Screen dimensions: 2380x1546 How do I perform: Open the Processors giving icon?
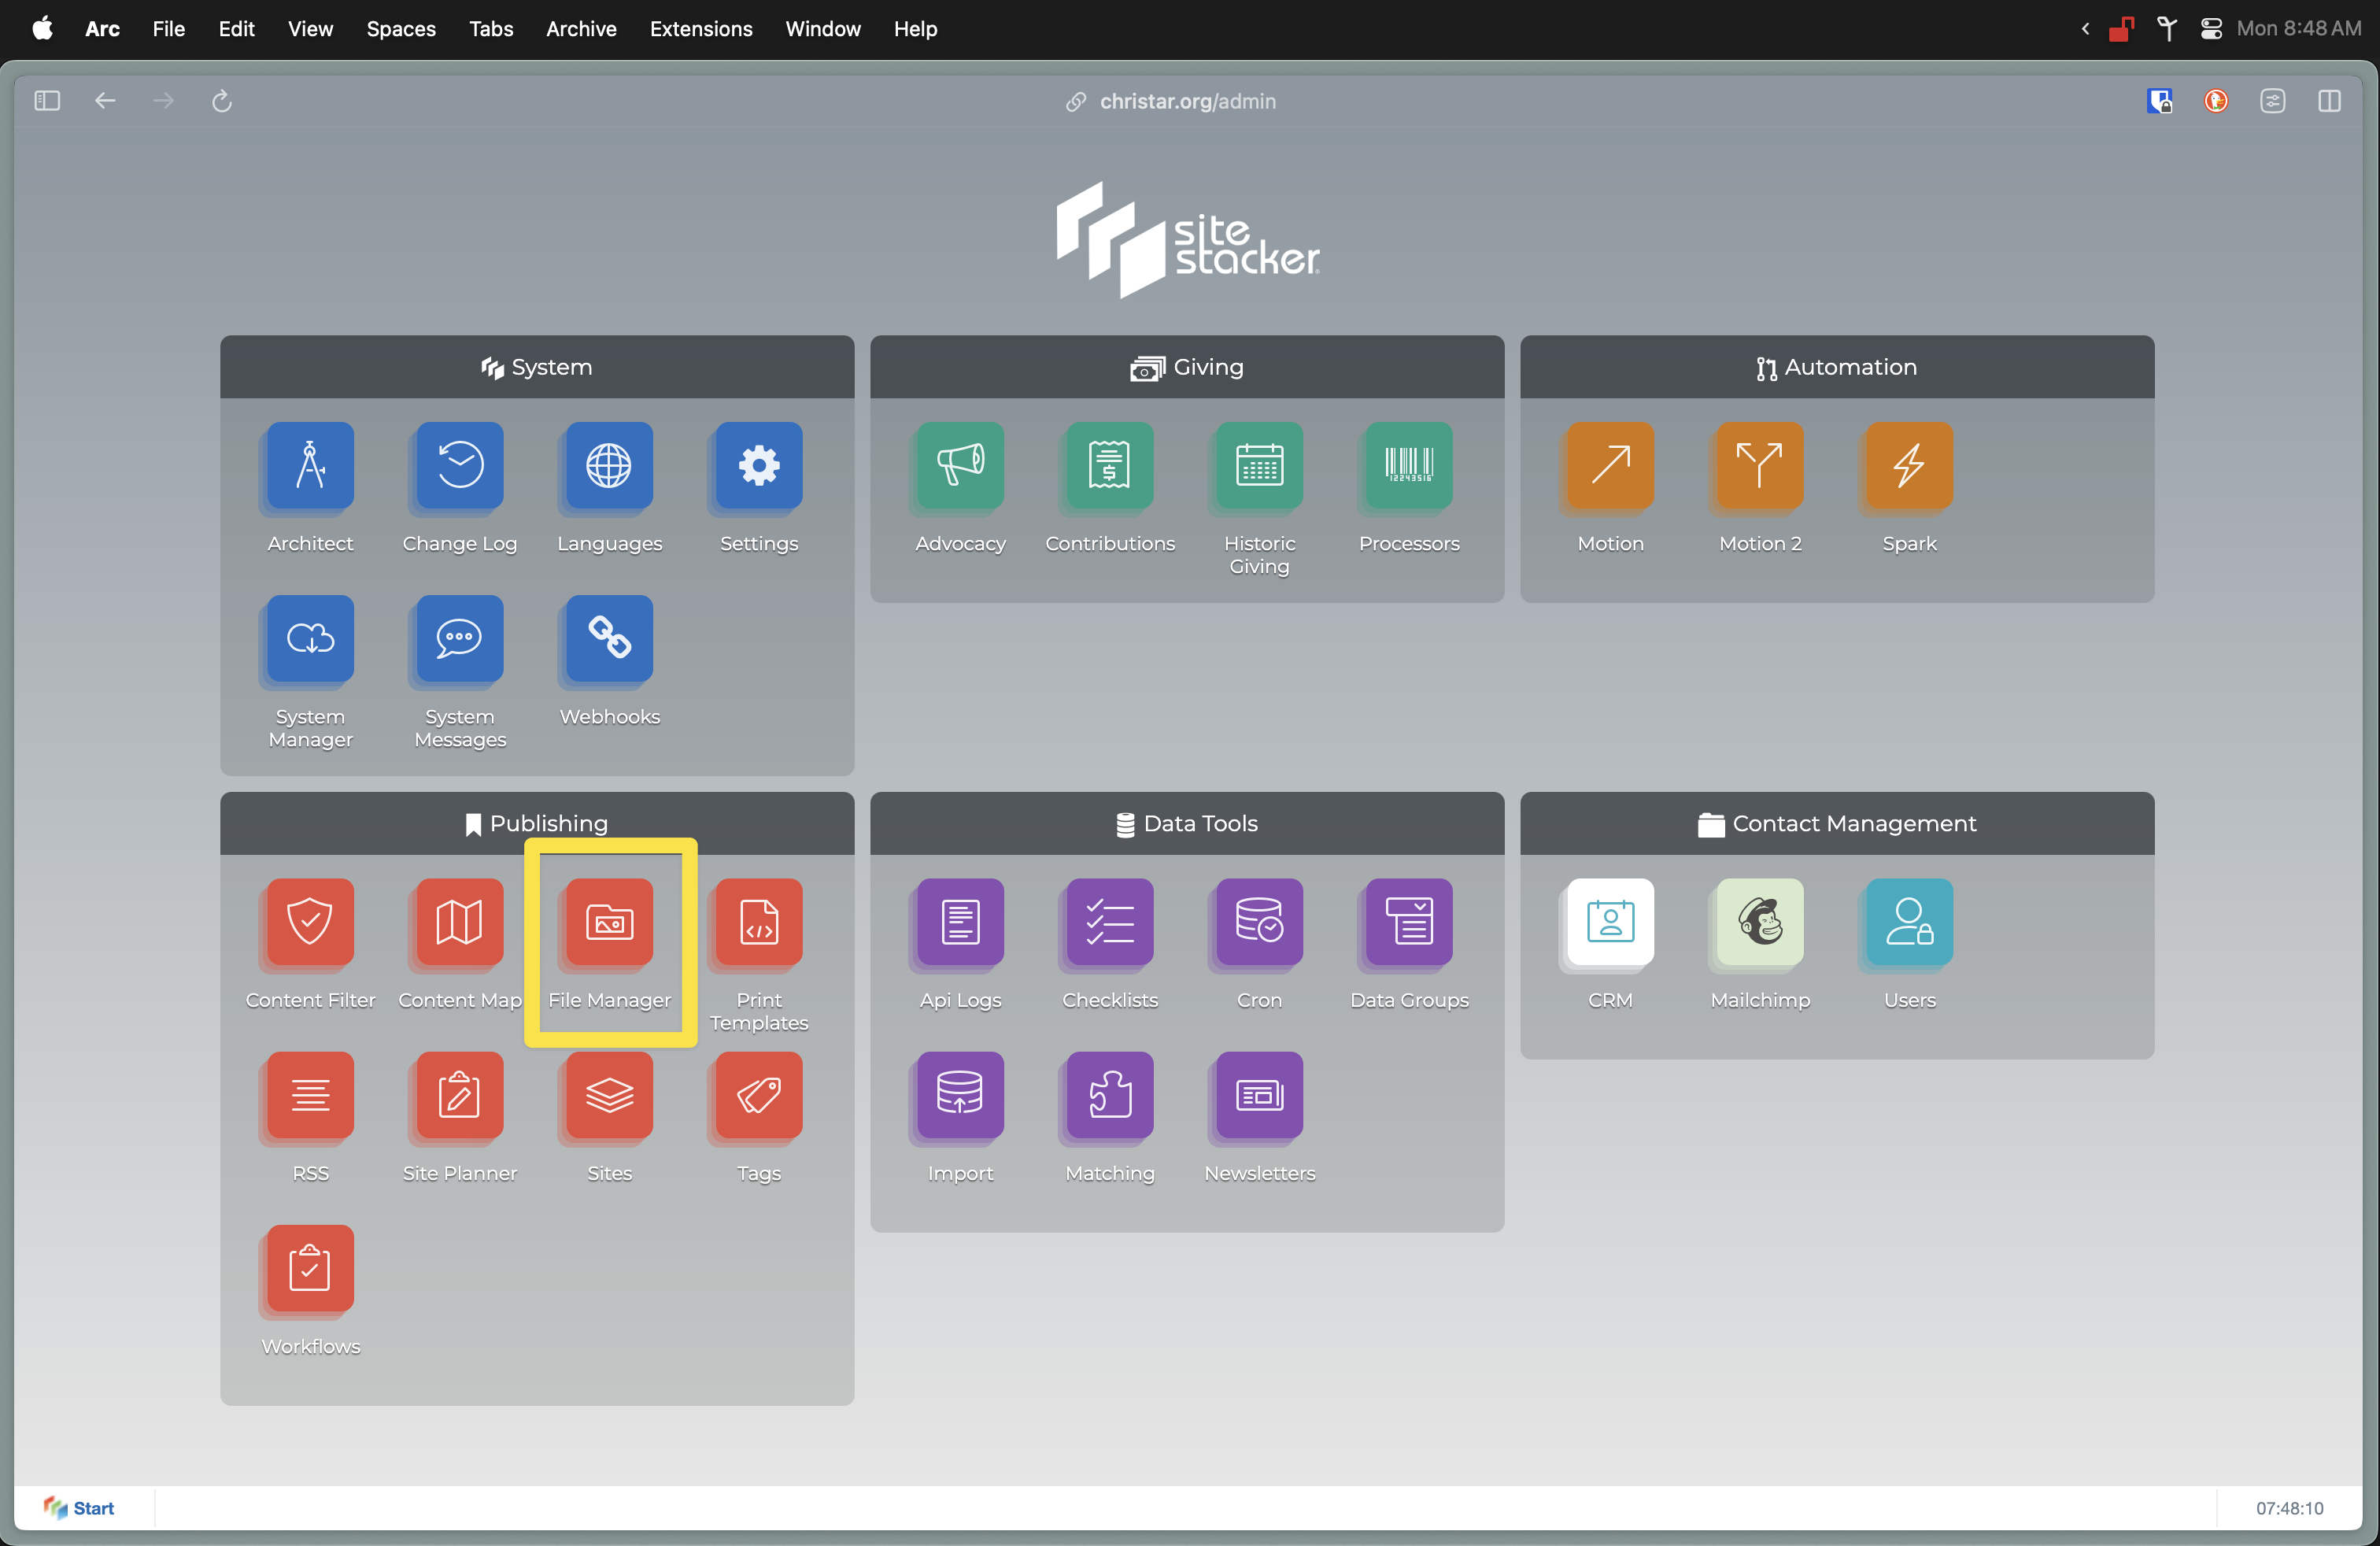click(1408, 465)
